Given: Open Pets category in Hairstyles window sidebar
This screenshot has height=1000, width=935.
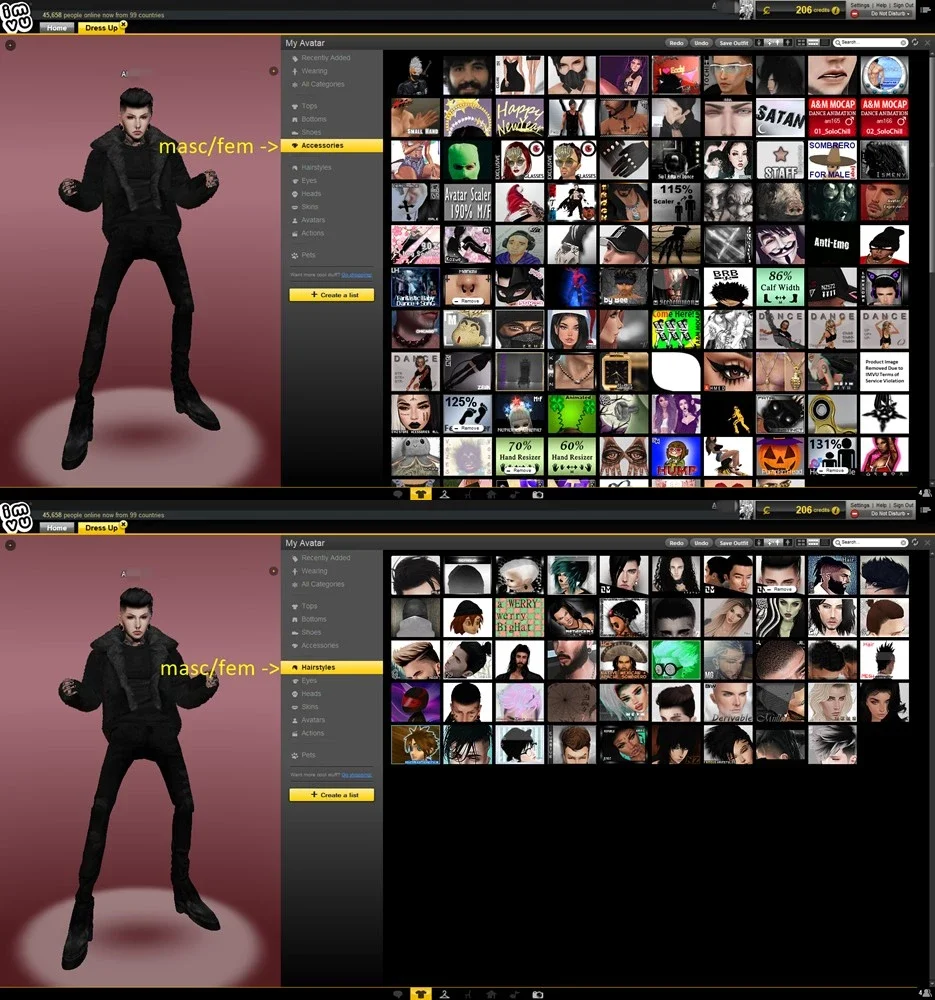Looking at the screenshot, I should [x=308, y=754].
